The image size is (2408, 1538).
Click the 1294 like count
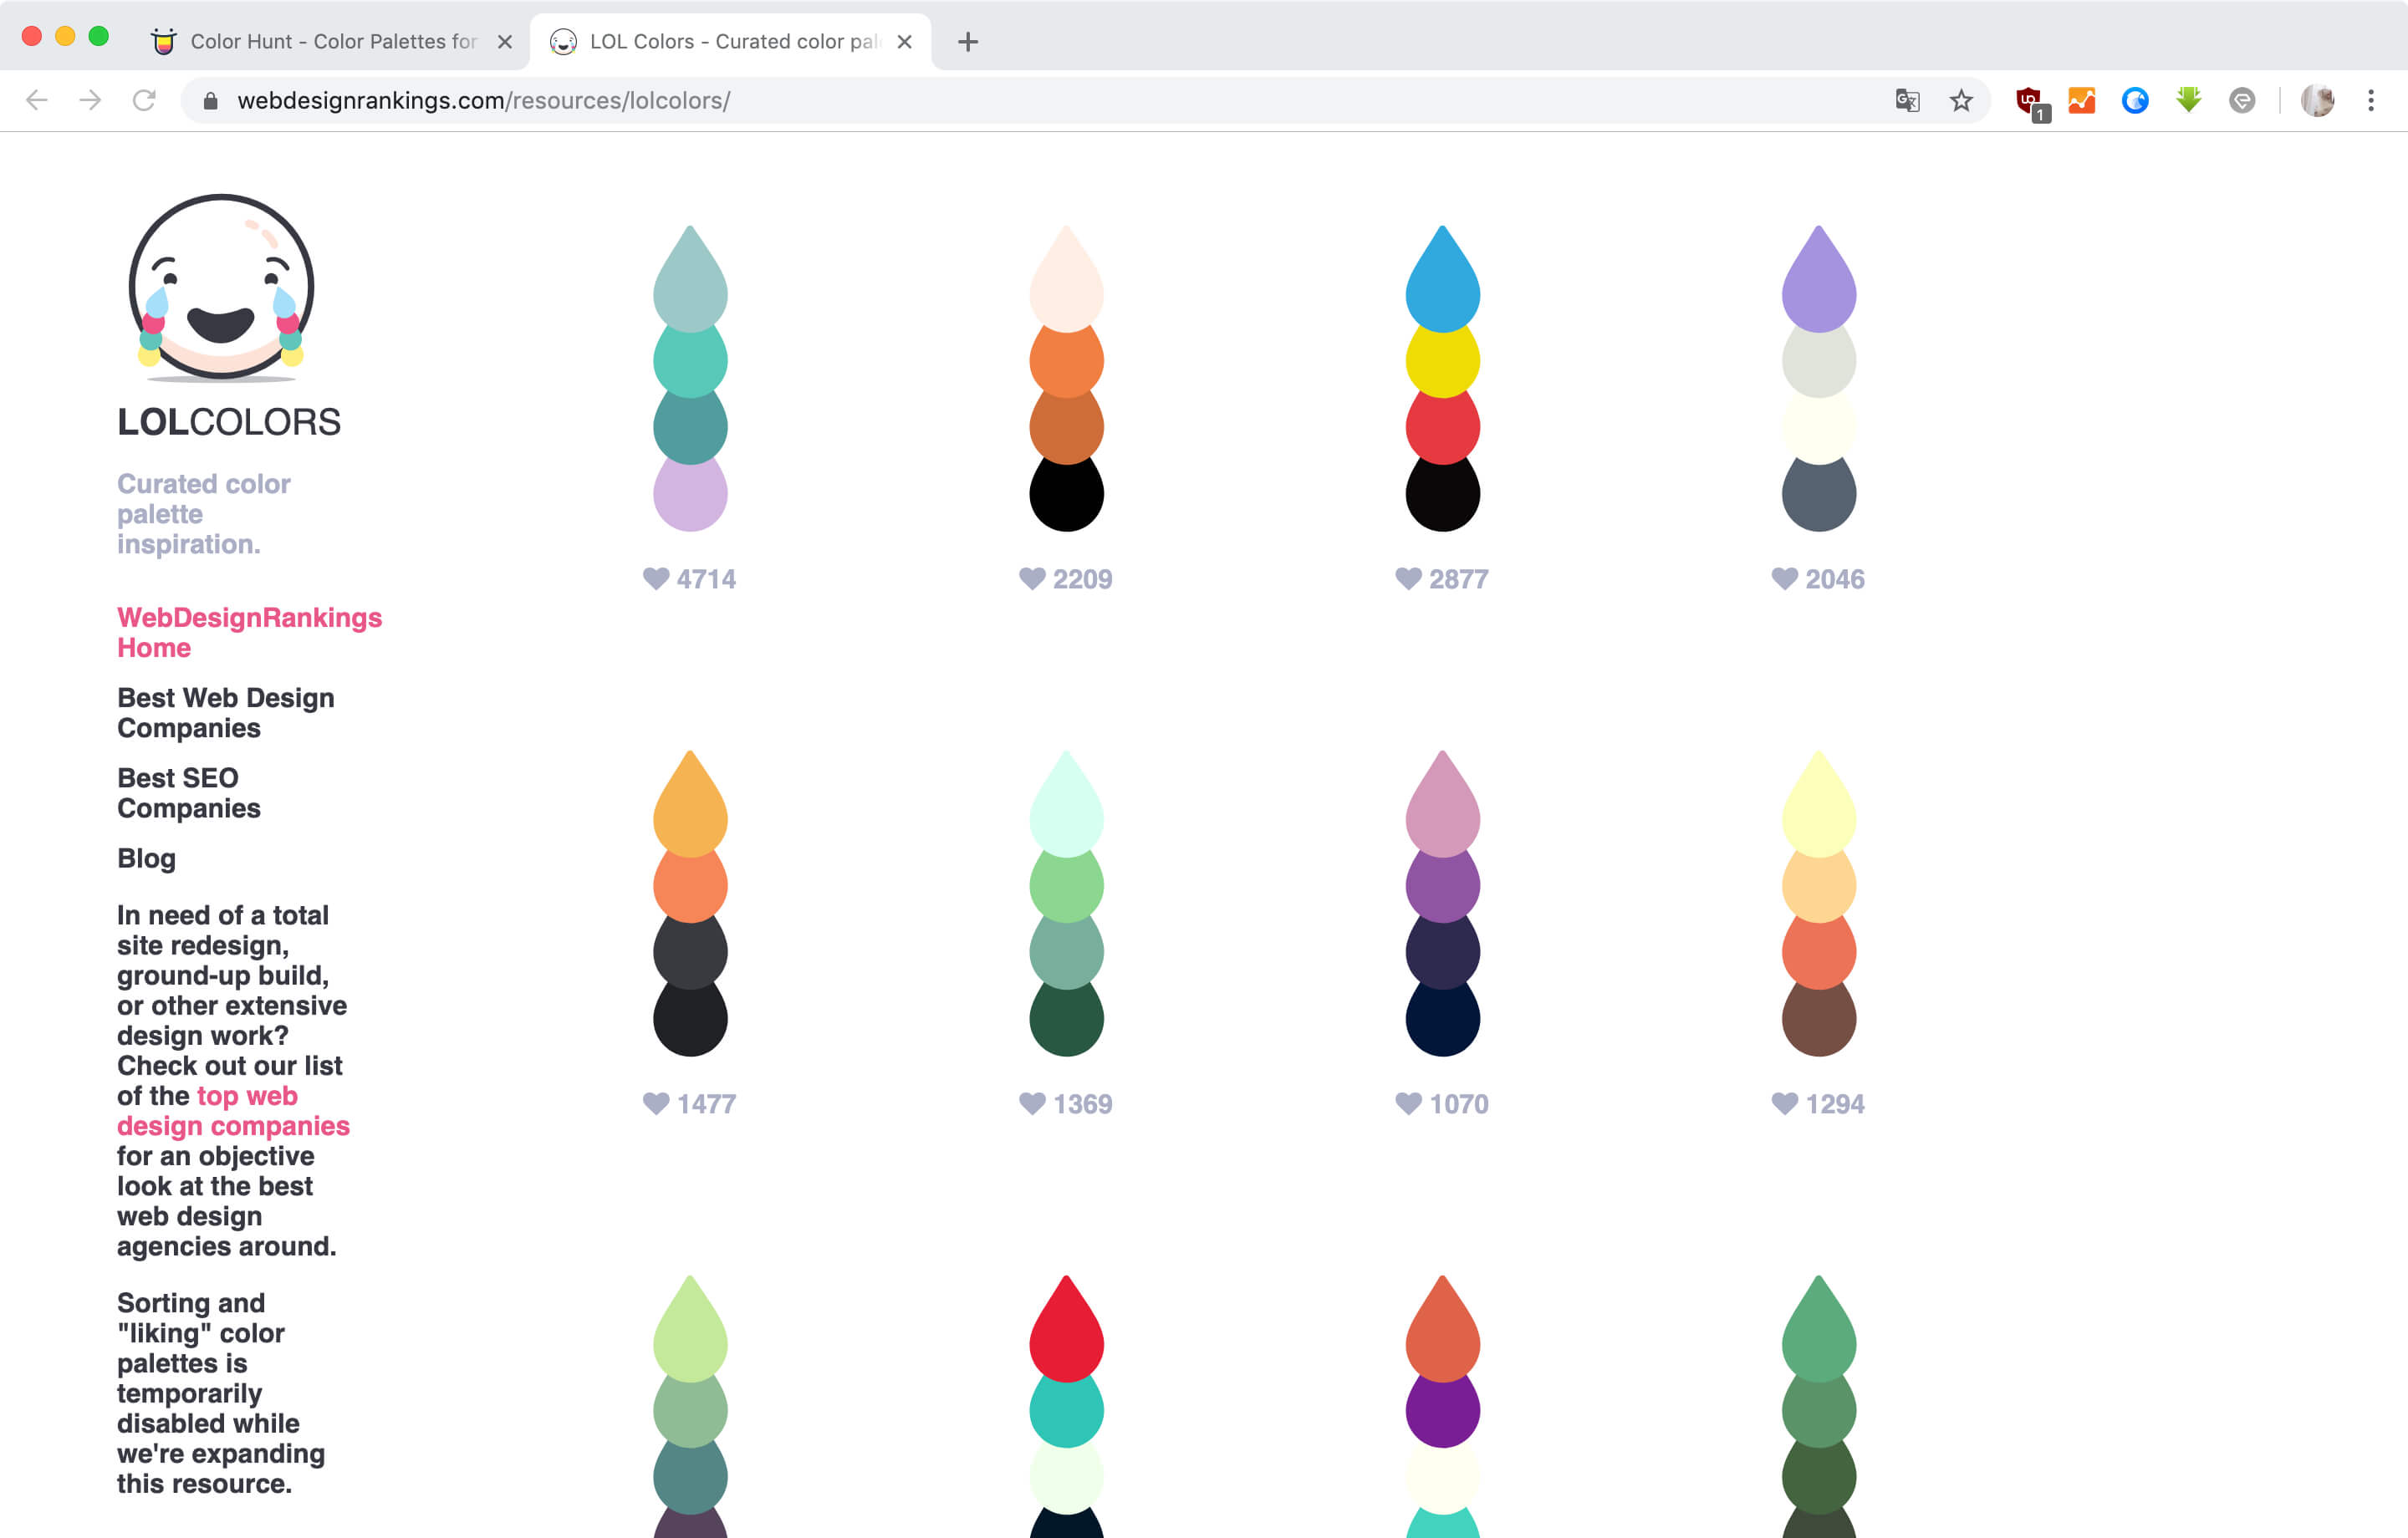tap(1834, 1104)
